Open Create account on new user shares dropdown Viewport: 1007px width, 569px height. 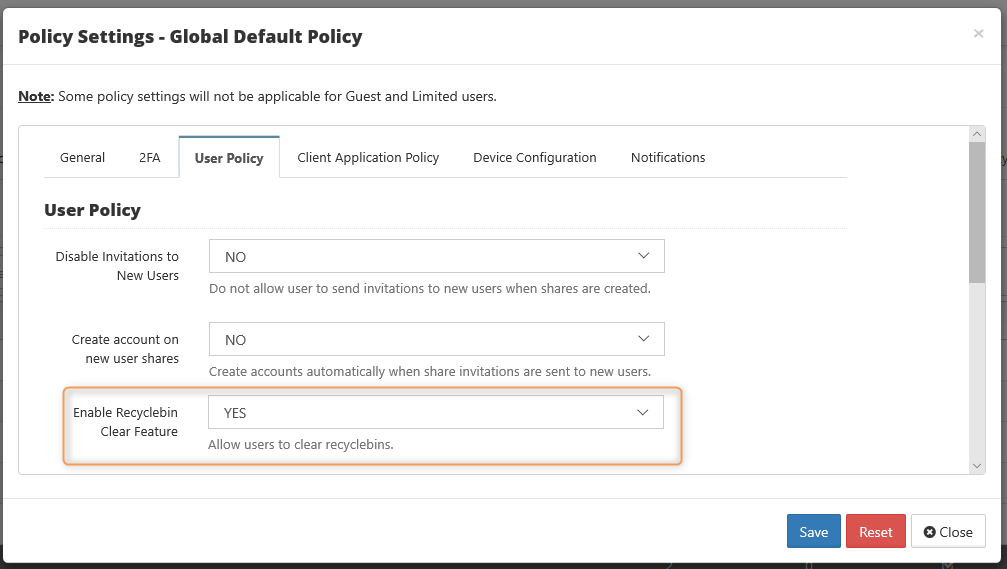coord(437,339)
